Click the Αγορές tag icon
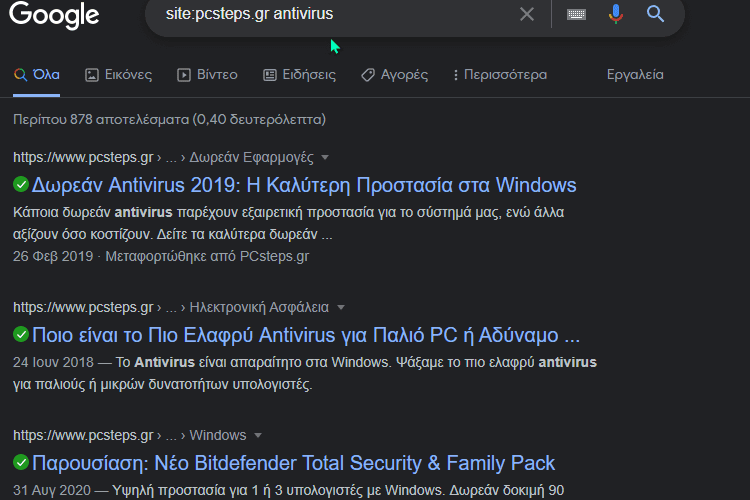750x500 pixels. 368,75
